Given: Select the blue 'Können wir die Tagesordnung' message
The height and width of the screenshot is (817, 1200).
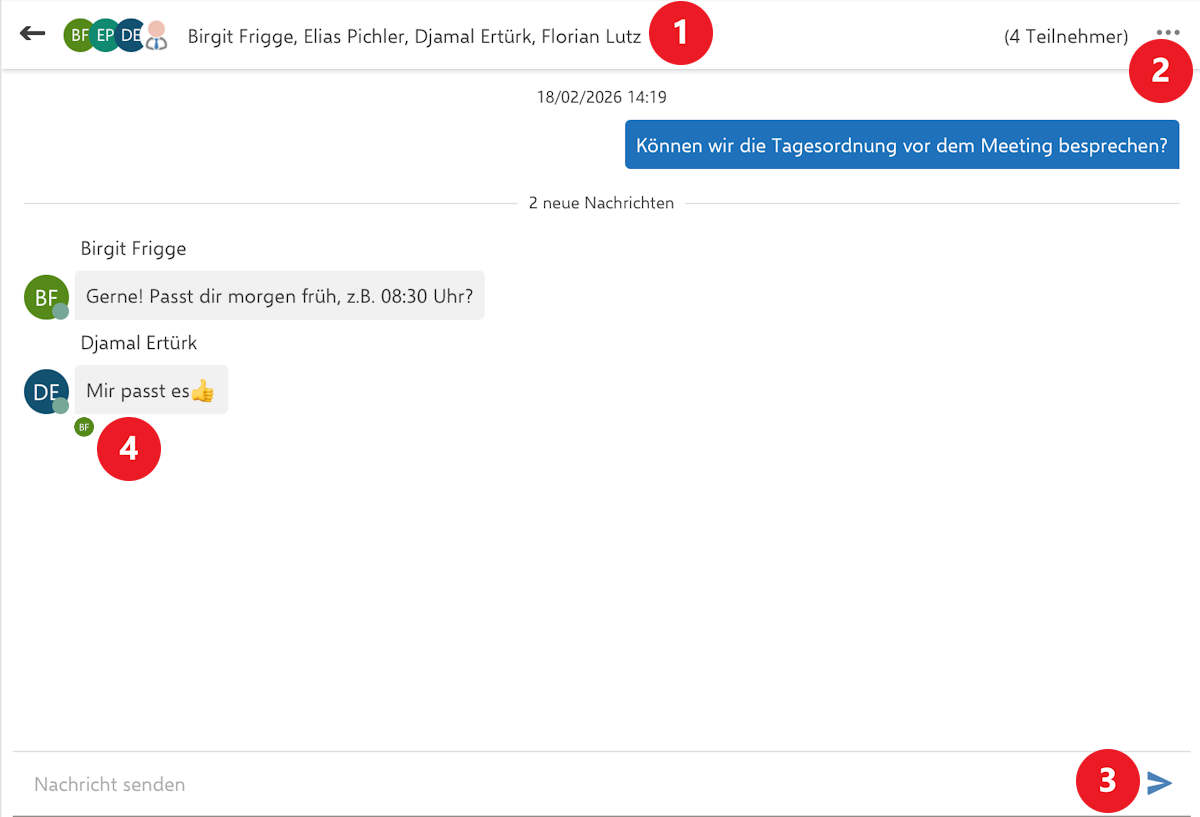Looking at the screenshot, I should coord(901,145).
